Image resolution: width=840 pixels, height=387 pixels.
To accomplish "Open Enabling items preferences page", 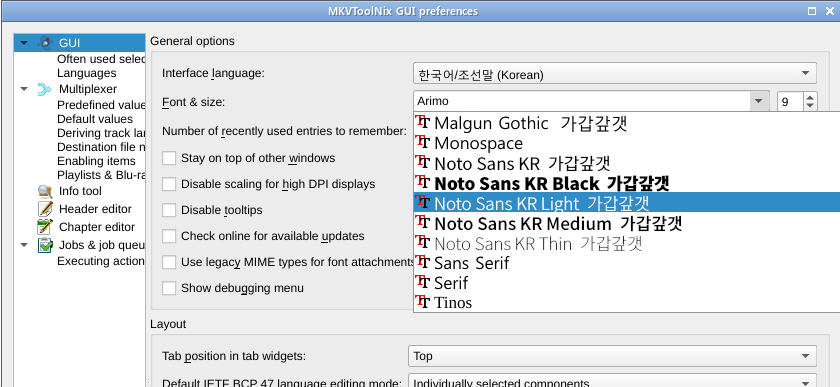I will pyautogui.click(x=96, y=161).
